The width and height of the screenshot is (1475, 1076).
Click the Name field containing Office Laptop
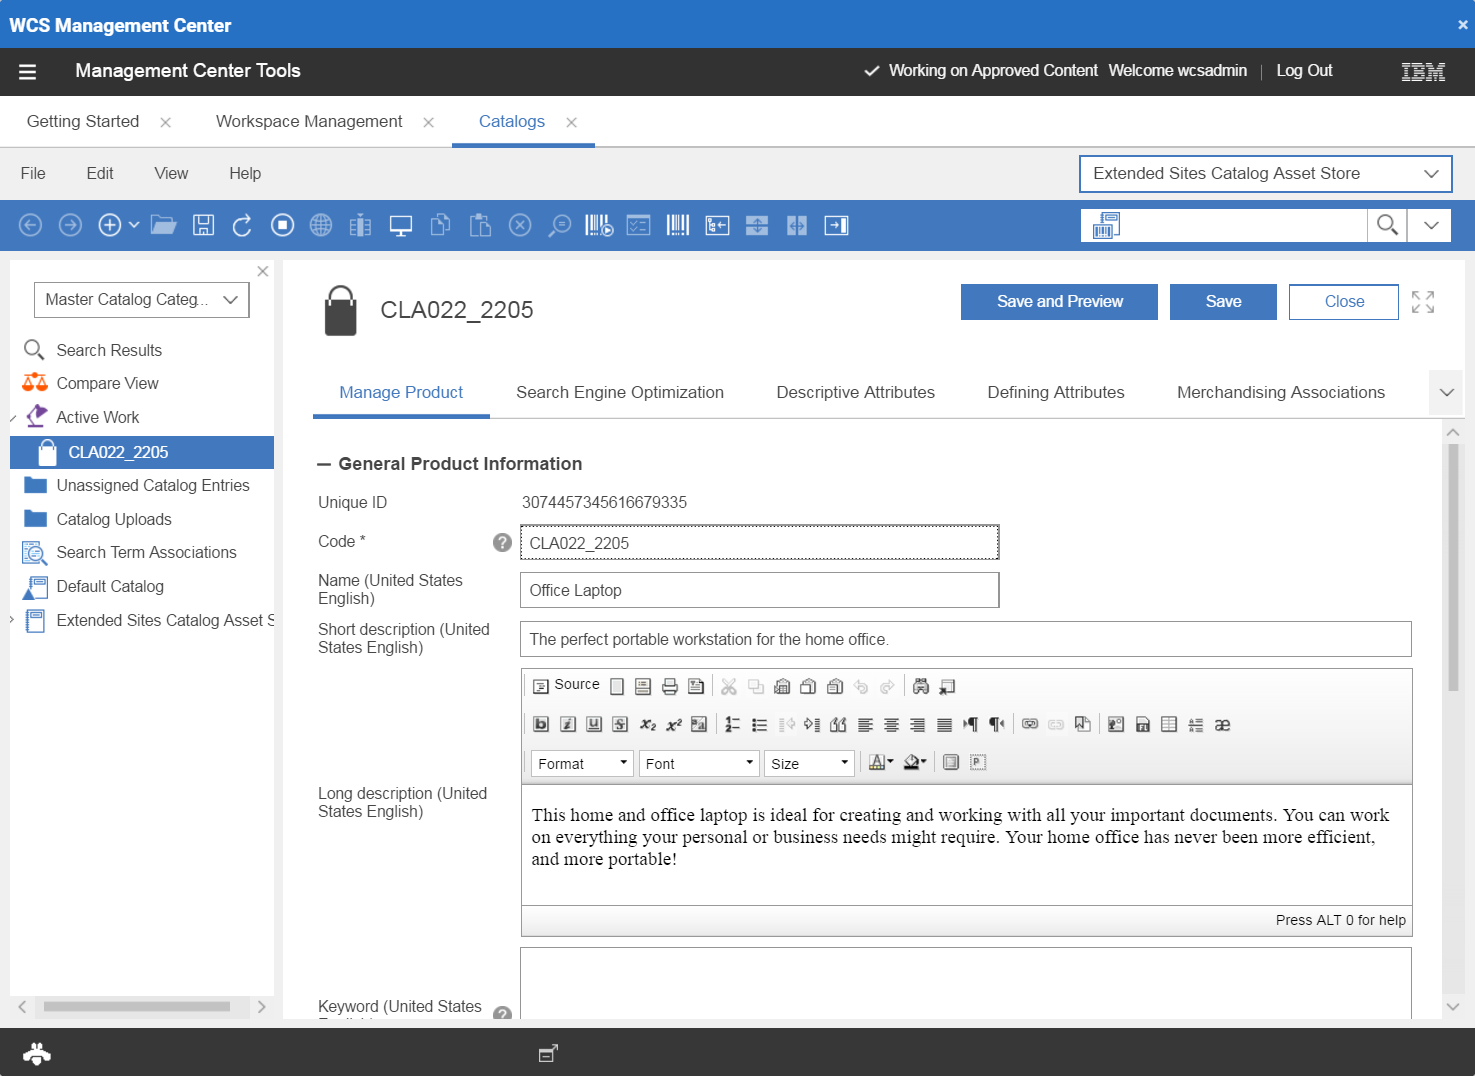pos(759,590)
